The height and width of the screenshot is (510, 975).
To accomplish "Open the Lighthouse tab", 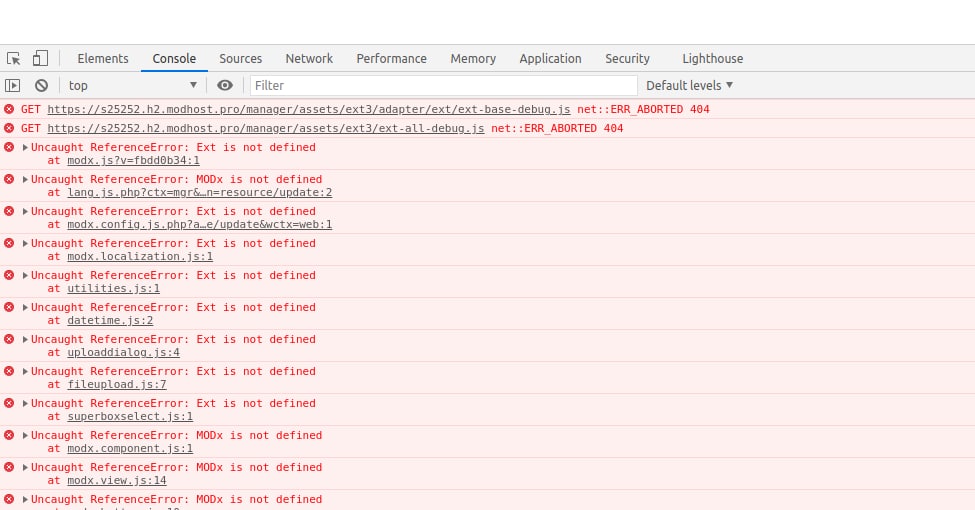I will click(x=713, y=58).
